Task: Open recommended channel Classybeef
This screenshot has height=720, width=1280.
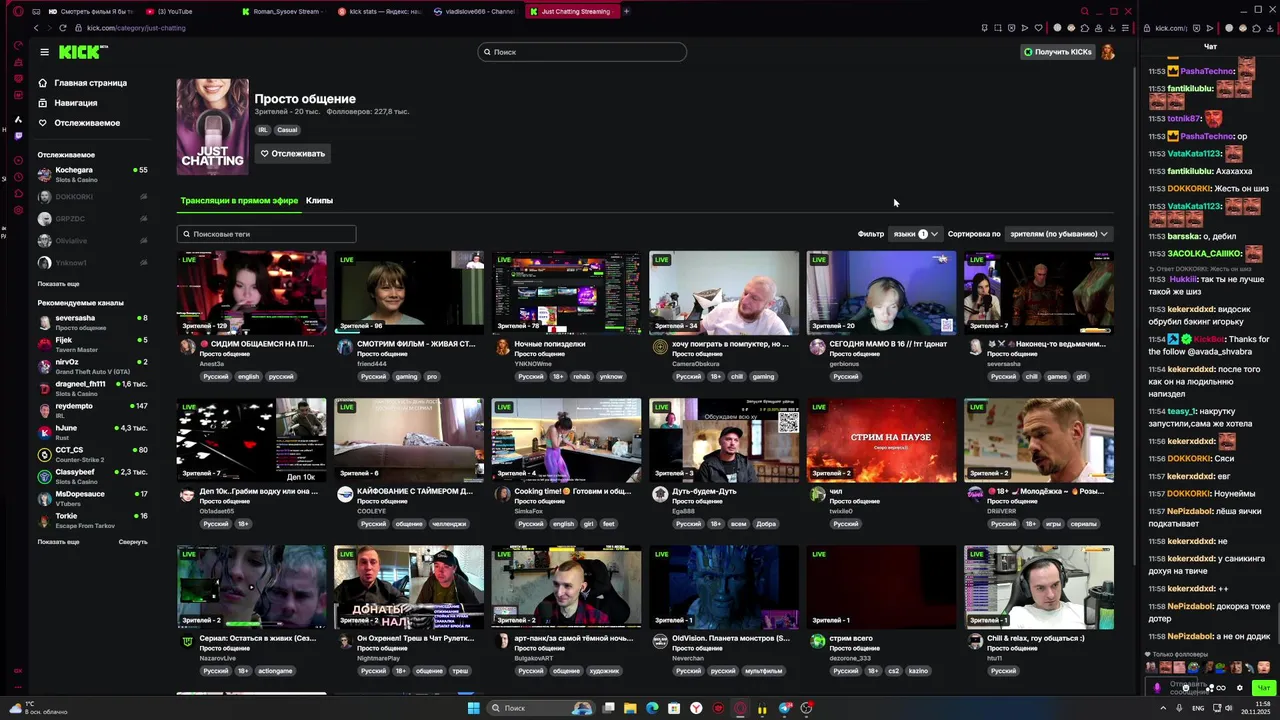Action: pyautogui.click(x=92, y=476)
